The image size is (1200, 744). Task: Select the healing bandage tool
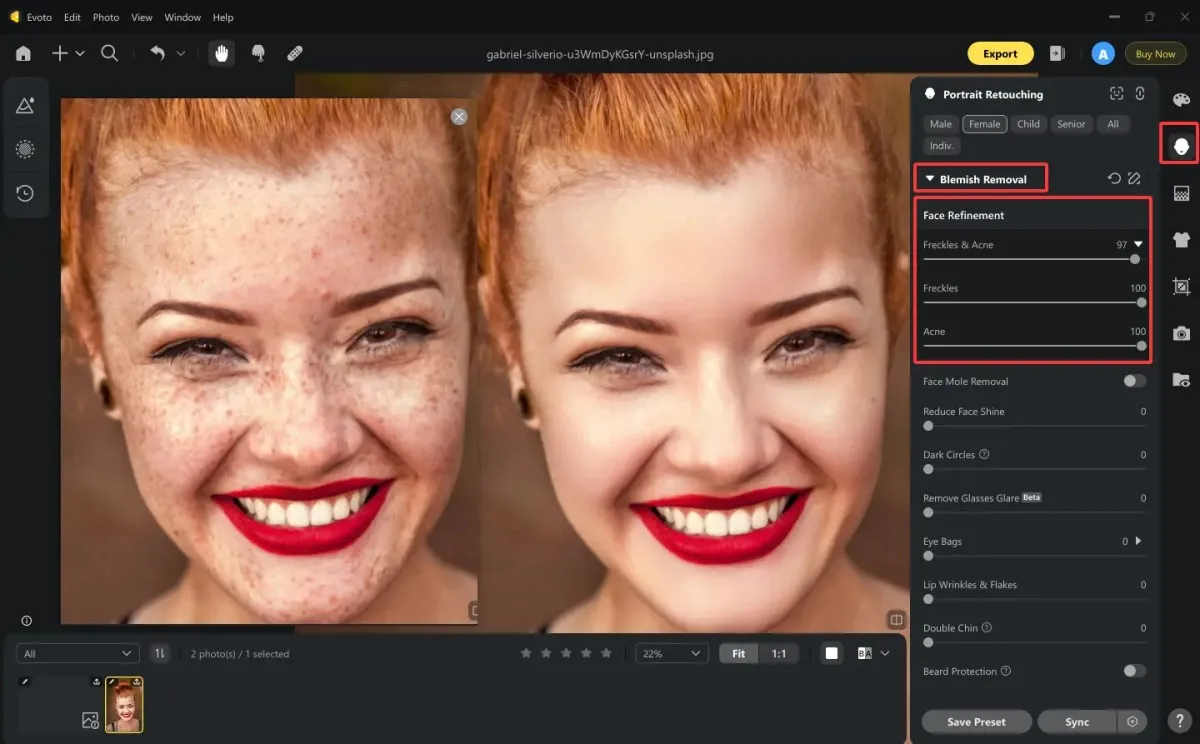pyautogui.click(x=295, y=54)
